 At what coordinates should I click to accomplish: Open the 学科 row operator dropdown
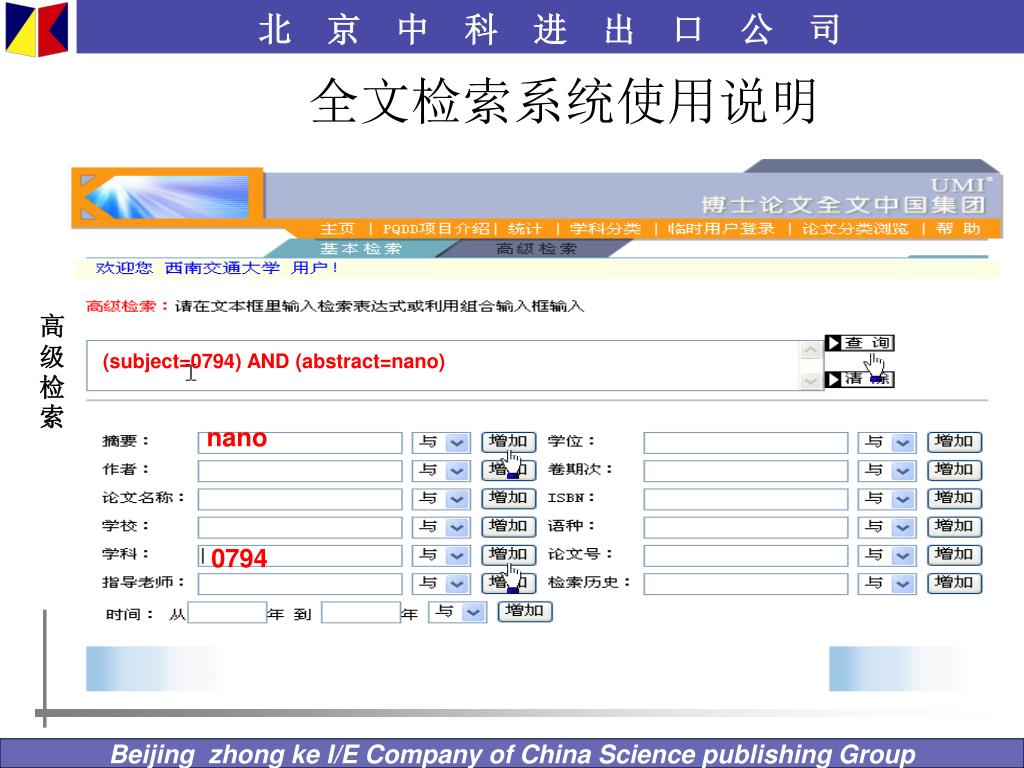441,556
